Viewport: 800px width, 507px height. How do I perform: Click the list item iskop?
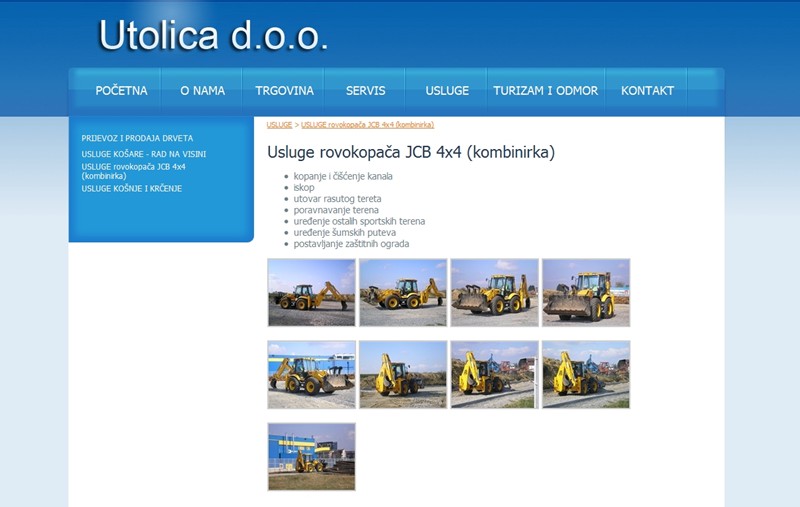tap(304, 188)
